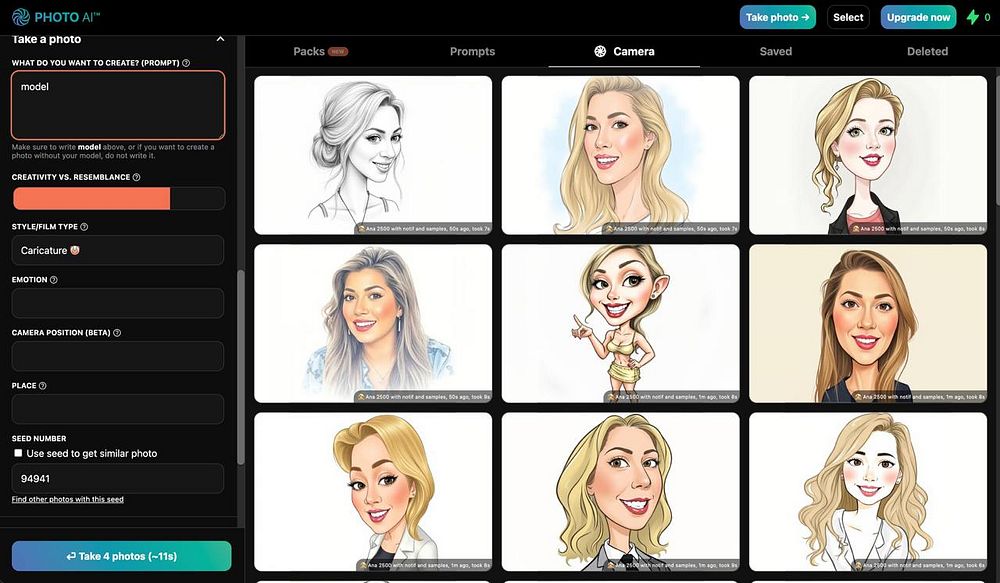The image size is (1000, 583).
Task: Switch to the Camera tab
Action: point(624,52)
